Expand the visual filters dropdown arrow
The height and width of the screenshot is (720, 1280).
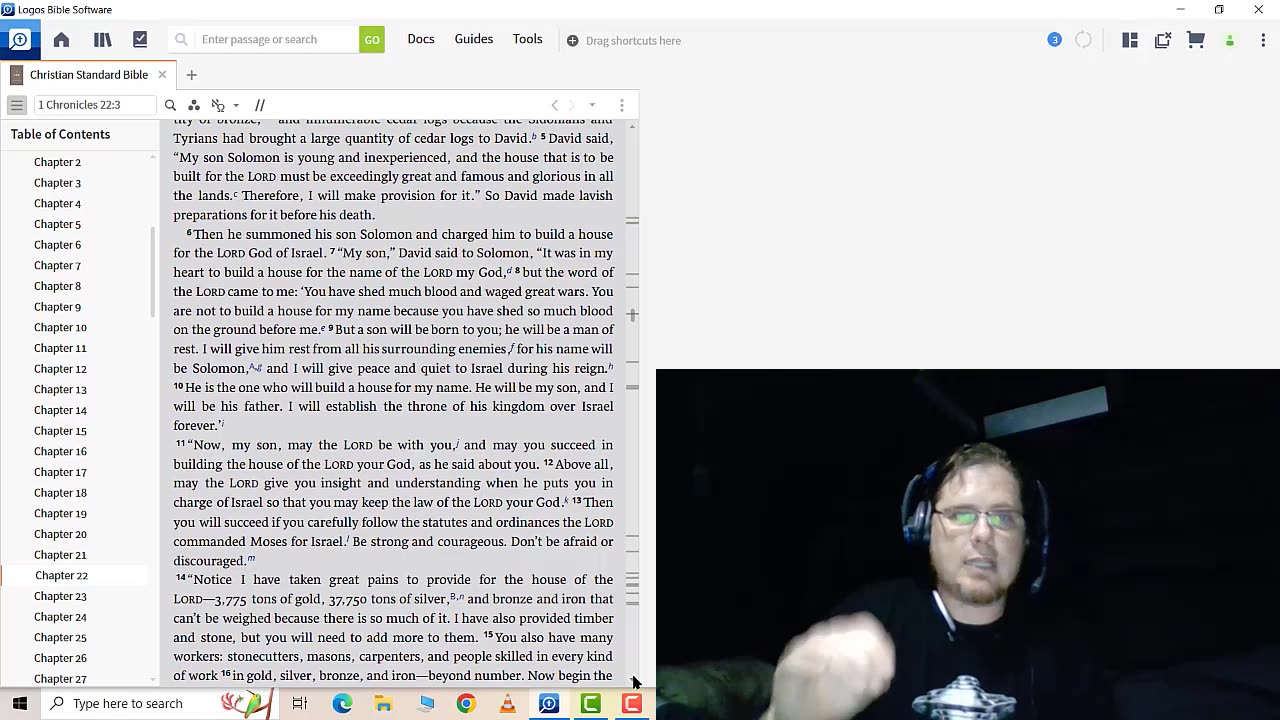pos(236,105)
